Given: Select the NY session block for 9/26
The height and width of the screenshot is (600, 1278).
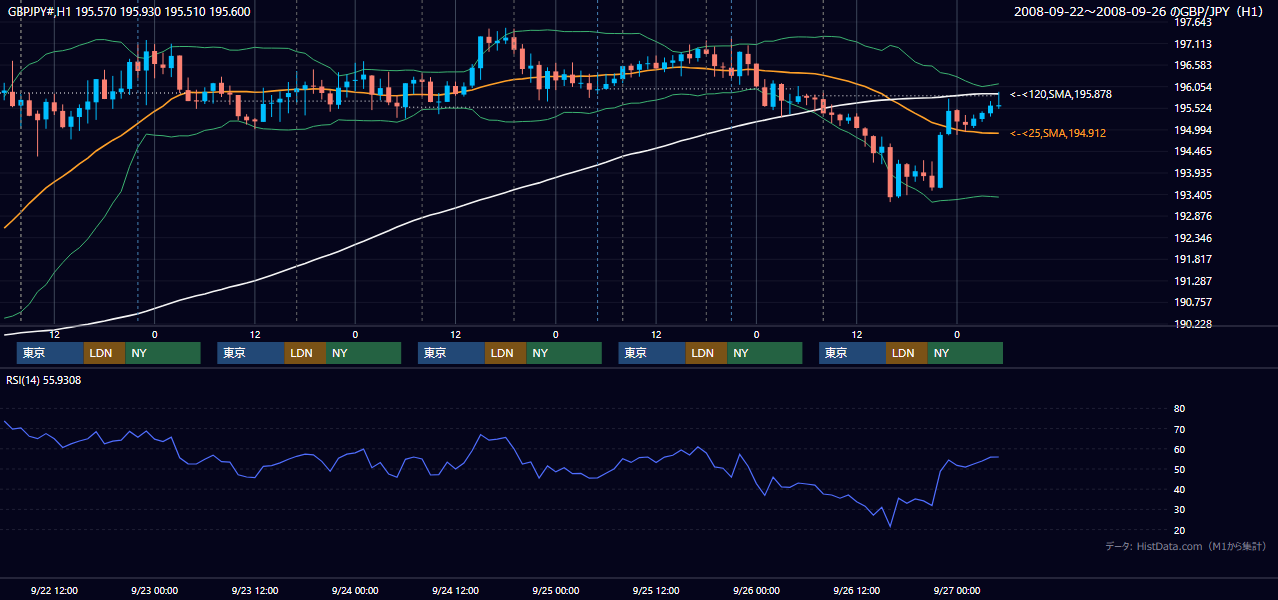Looking at the screenshot, I should pyautogui.click(x=965, y=353).
